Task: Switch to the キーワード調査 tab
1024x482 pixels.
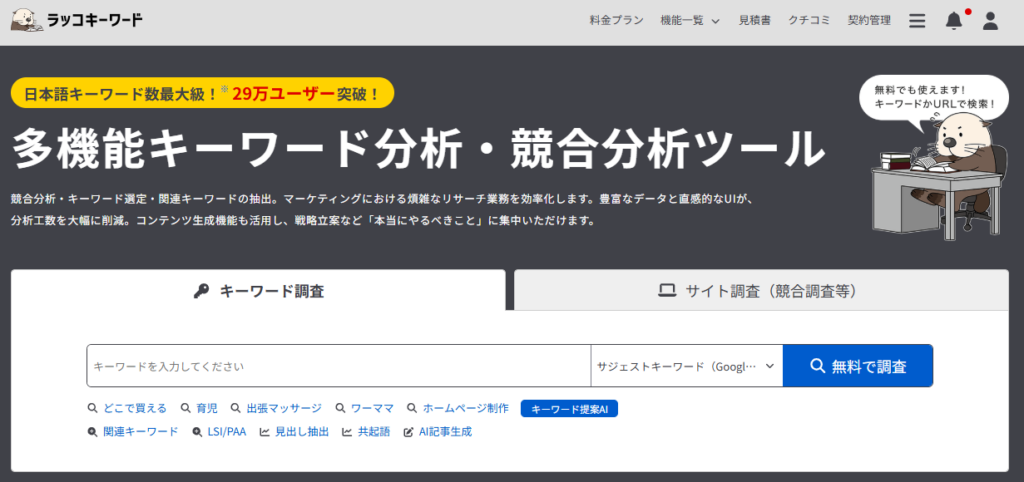Action: pyautogui.click(x=258, y=291)
